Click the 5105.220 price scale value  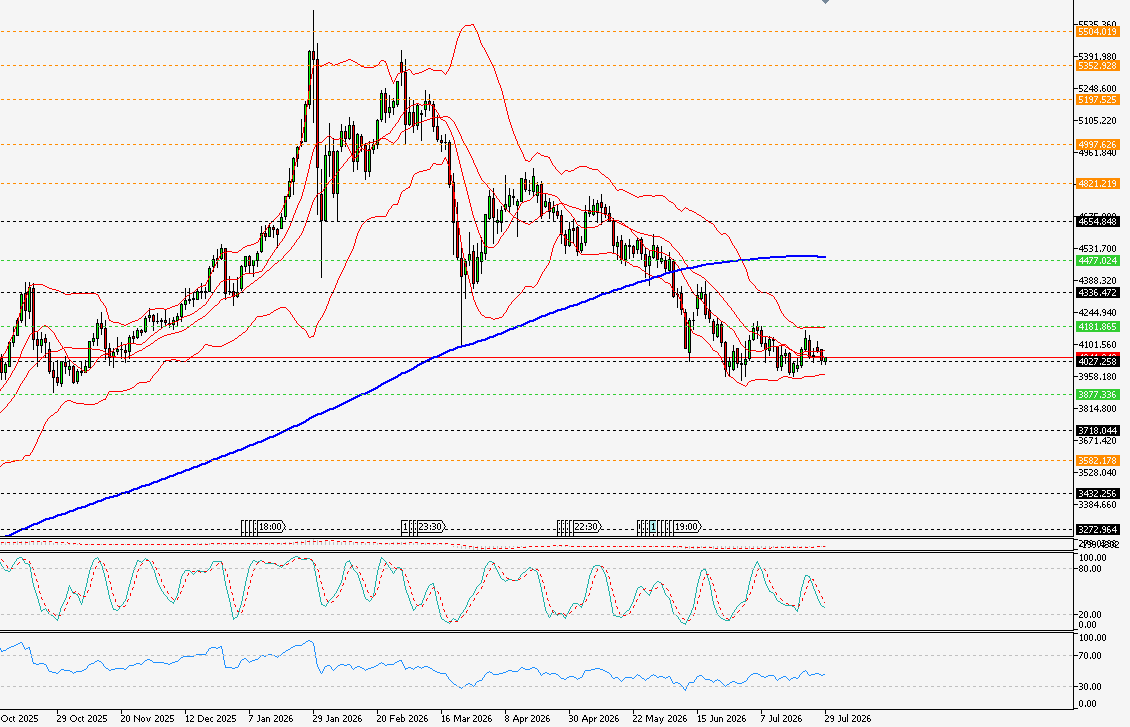[1098, 120]
